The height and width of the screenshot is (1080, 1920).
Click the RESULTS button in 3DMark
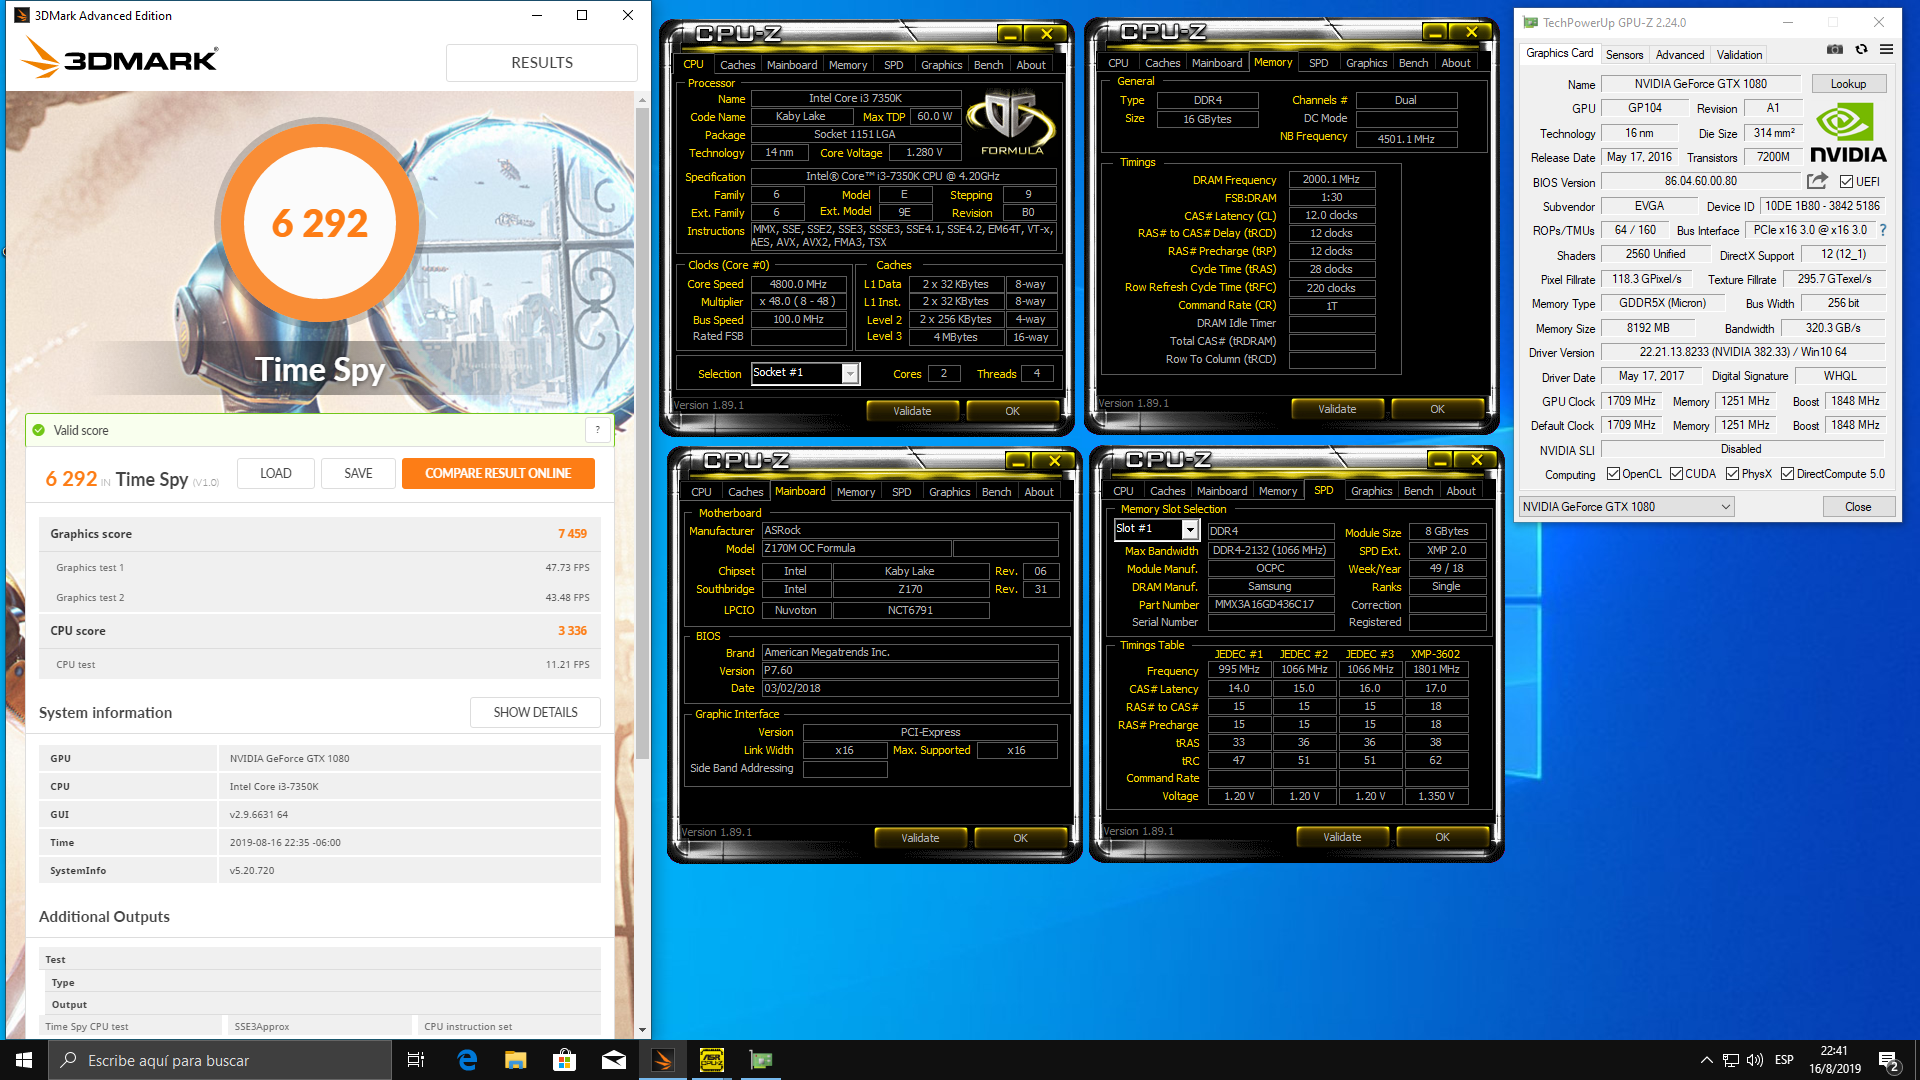[542, 63]
